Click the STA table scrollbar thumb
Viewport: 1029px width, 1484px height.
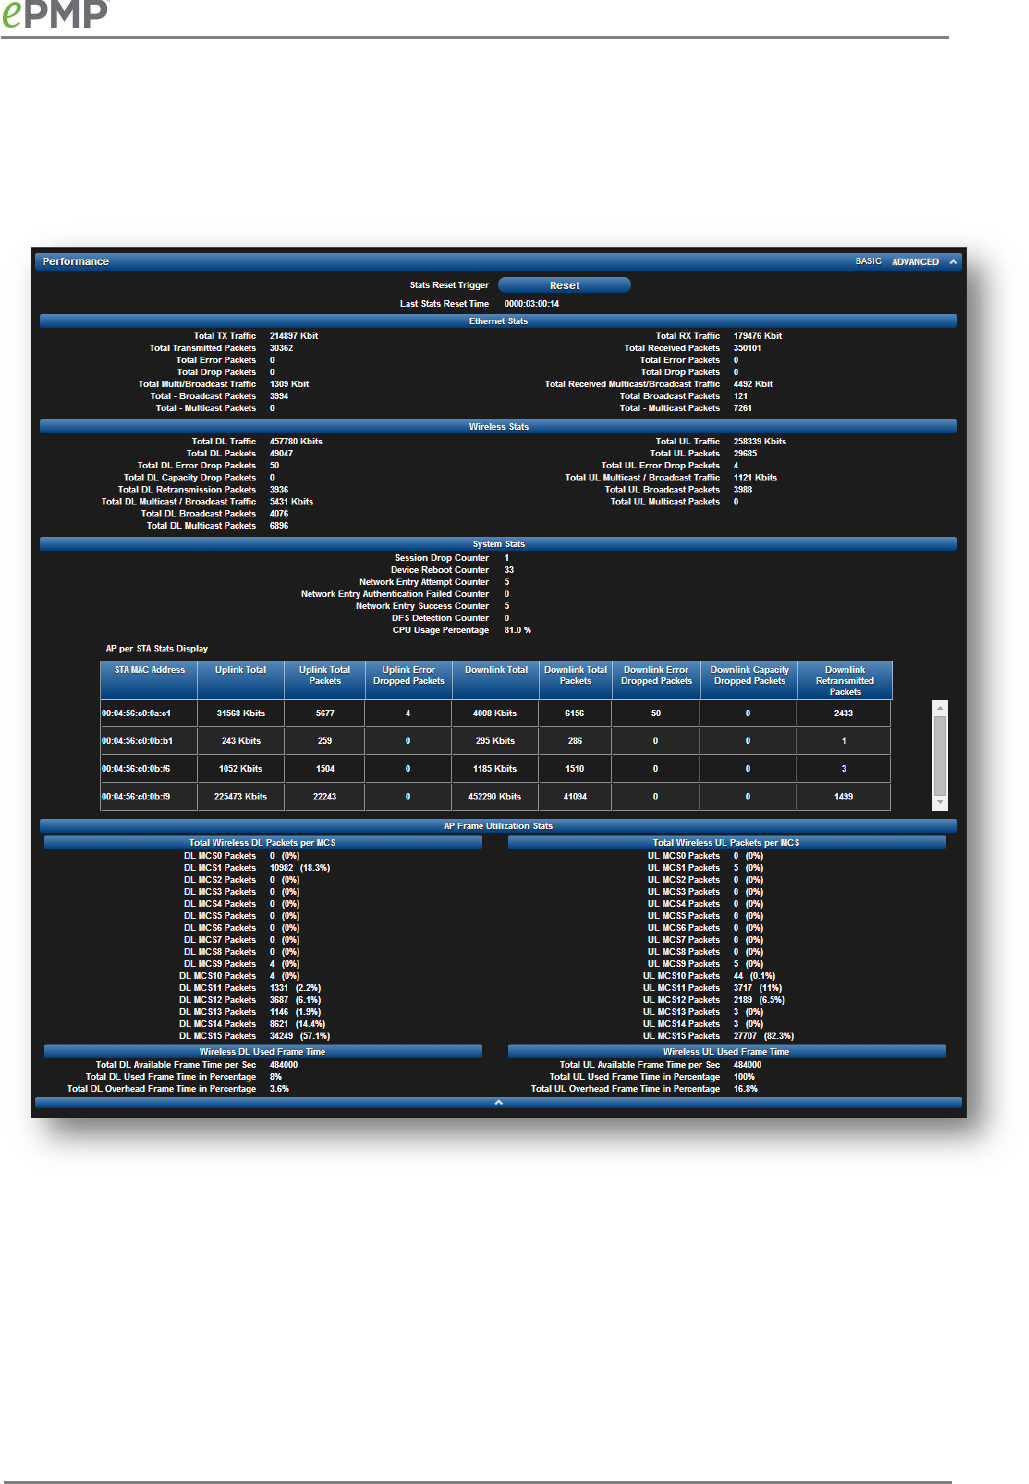pyautogui.click(x=940, y=756)
